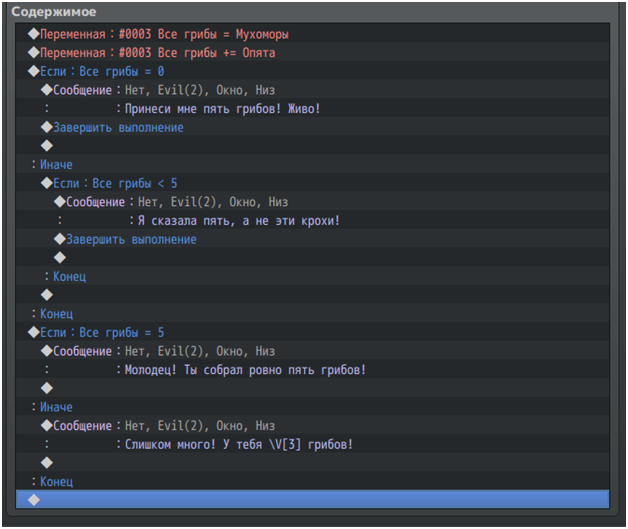Click the 'Иначе' line after the 'Молодец!' message
The height and width of the screenshot is (529, 628).
[x=56, y=408]
